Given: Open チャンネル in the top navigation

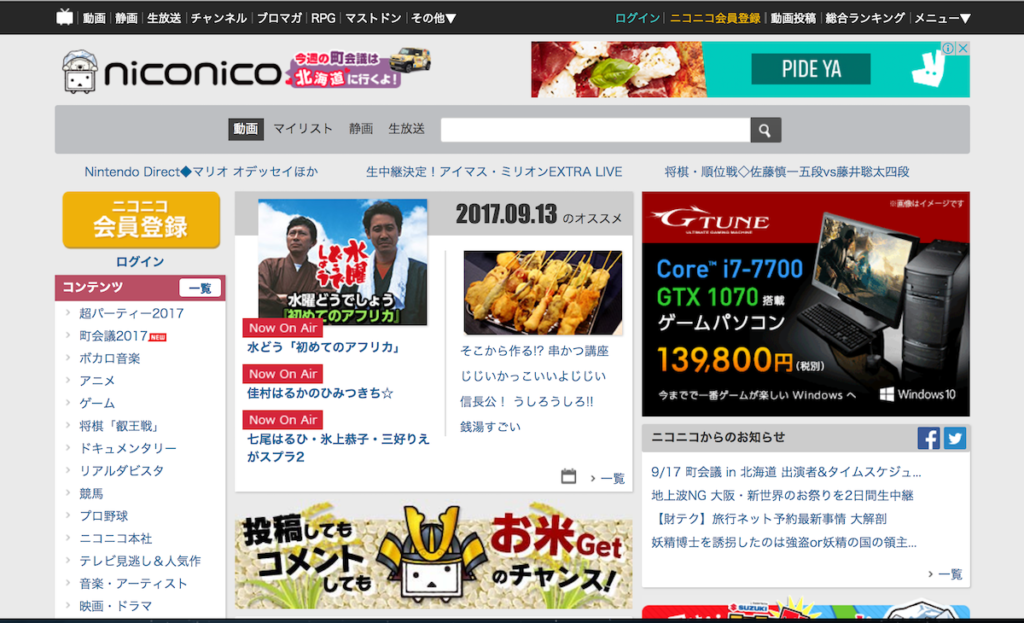Looking at the screenshot, I should [x=219, y=18].
